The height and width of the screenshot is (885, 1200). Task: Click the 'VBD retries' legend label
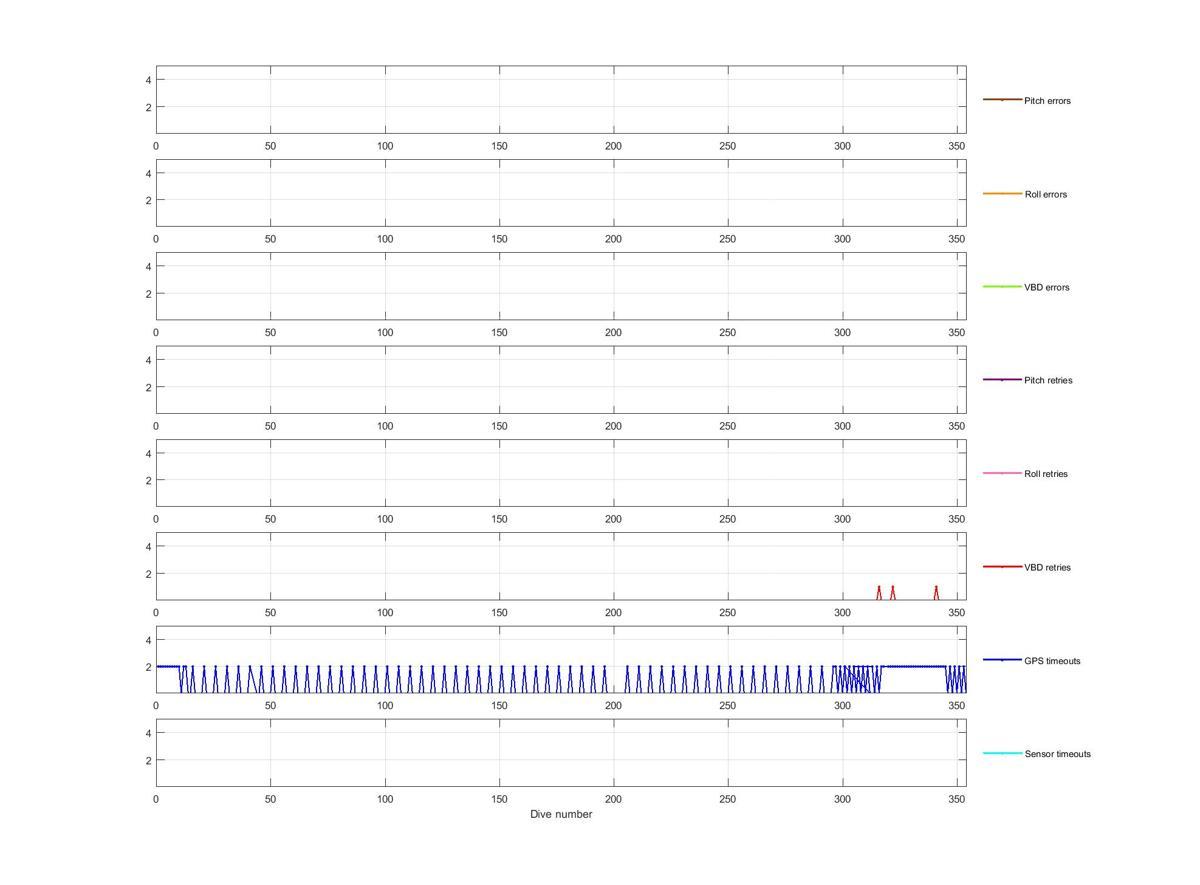[1047, 567]
